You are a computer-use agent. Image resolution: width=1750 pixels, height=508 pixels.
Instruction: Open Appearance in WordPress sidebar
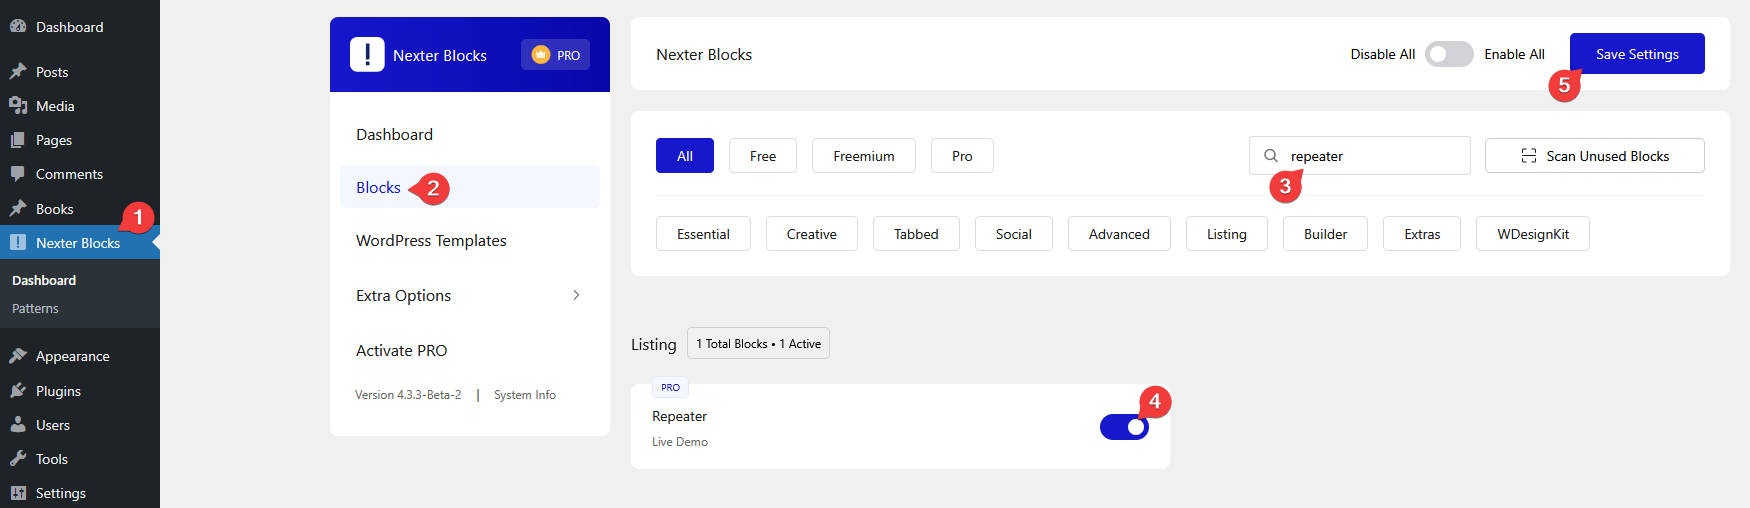[x=80, y=356]
